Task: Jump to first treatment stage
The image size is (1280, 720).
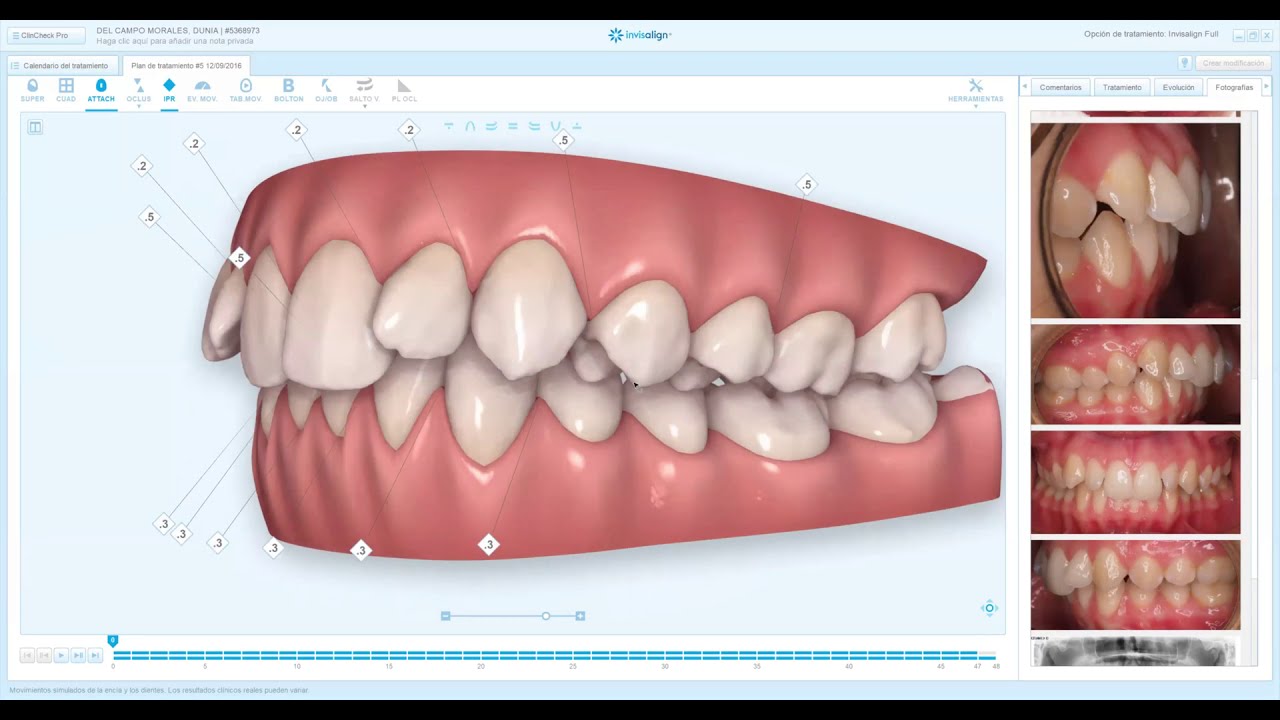Action: pos(27,656)
